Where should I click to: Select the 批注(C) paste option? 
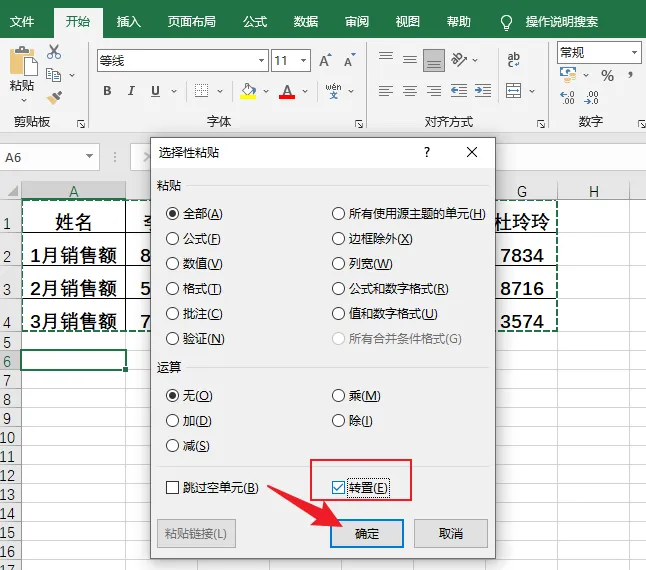coord(194,314)
